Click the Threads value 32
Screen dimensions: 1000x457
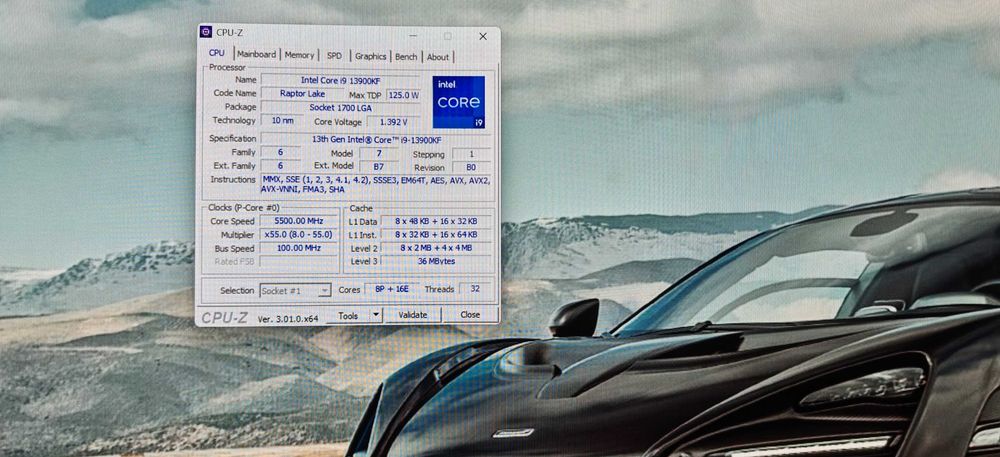pos(475,289)
